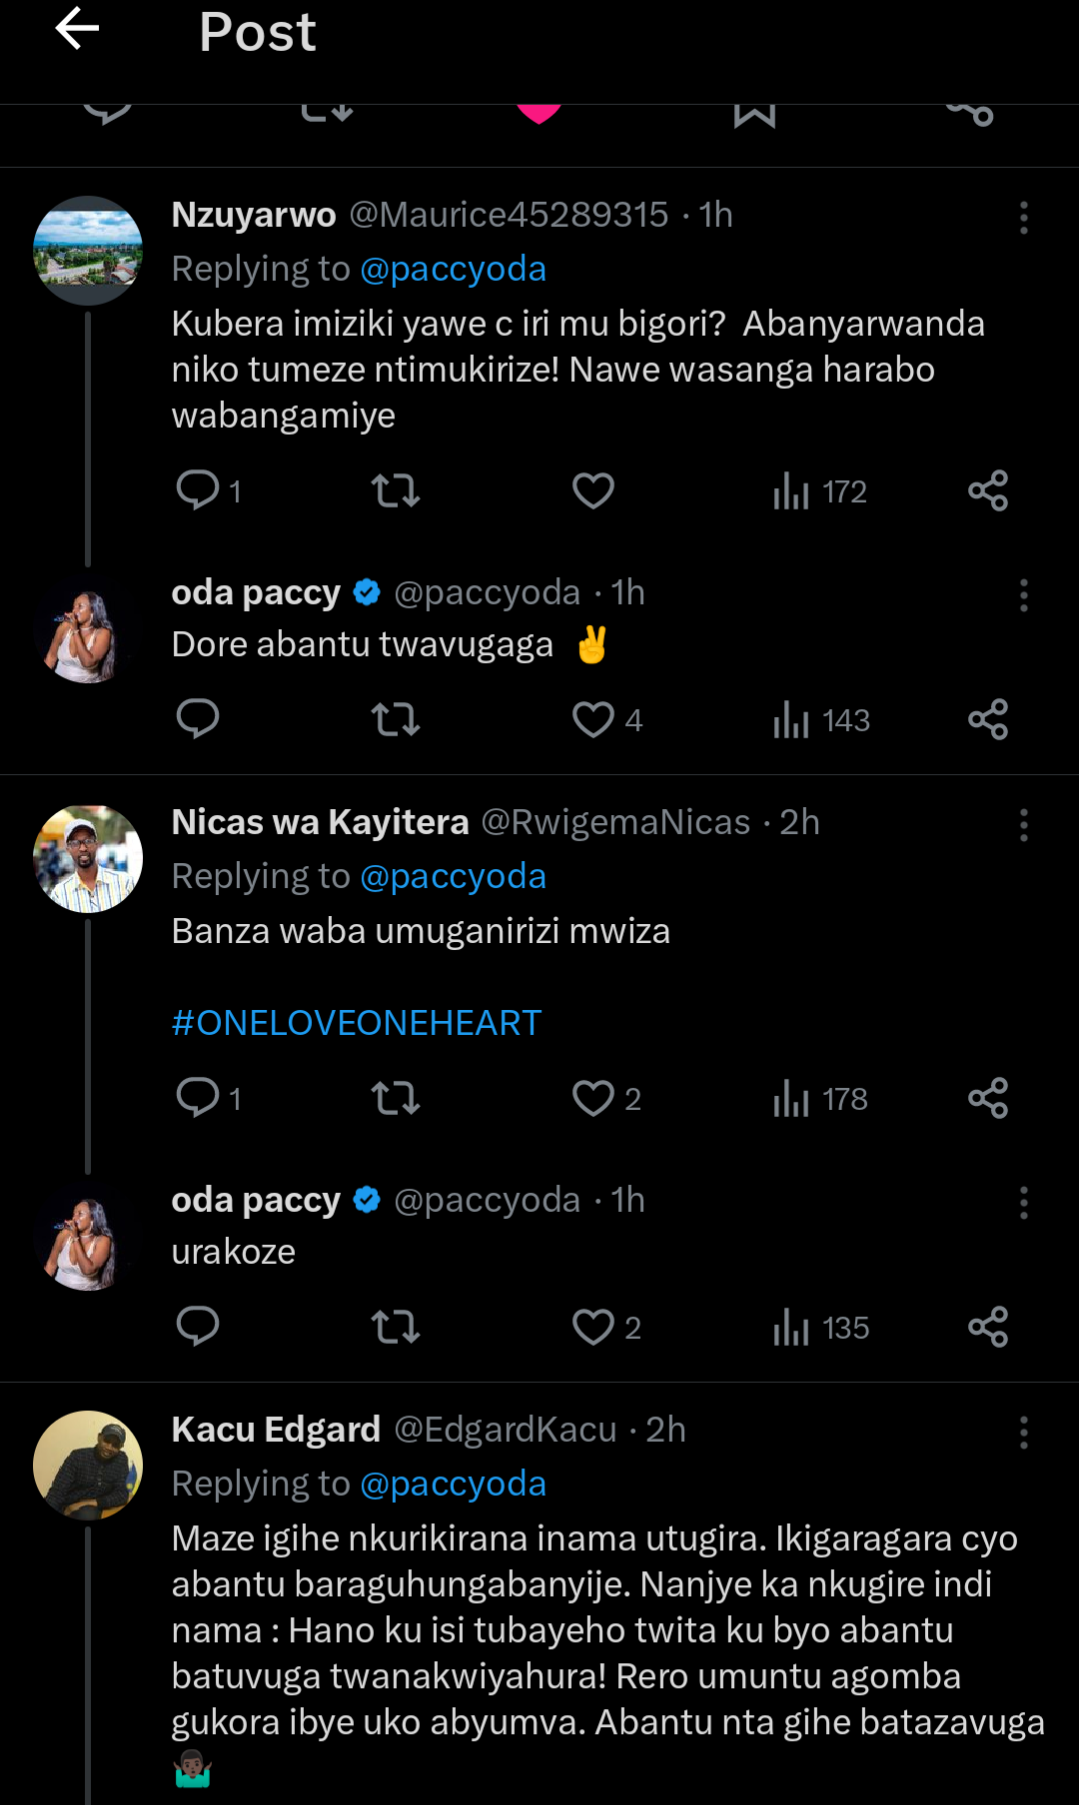Screen dimensions: 1079x1805
Task: Repost Nicas wa Kayitera's reply
Action: click(x=395, y=1098)
